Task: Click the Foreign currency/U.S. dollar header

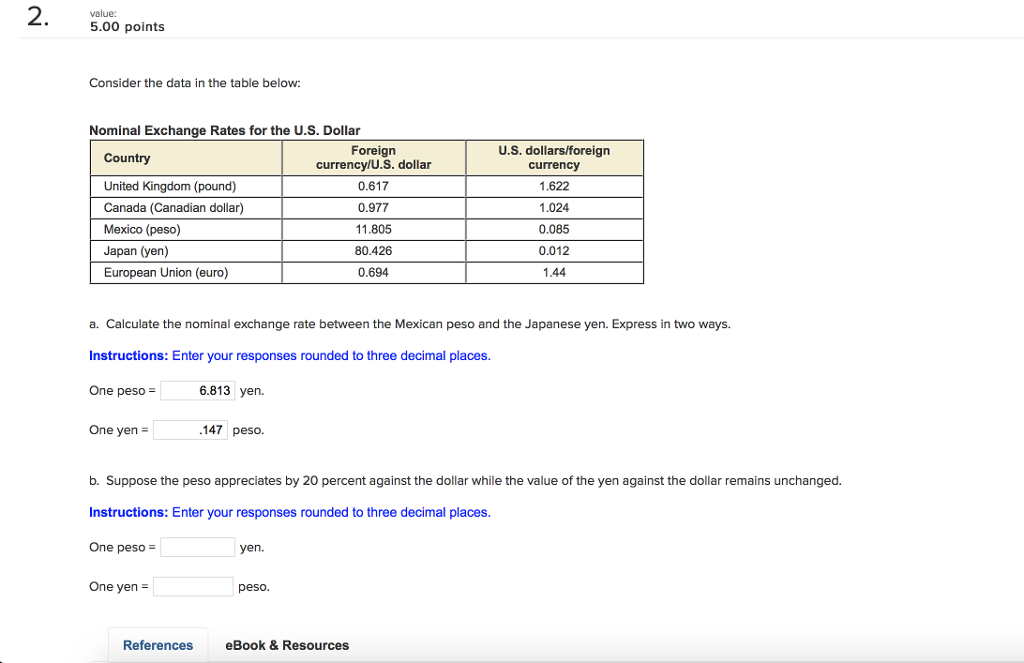Action: 373,157
